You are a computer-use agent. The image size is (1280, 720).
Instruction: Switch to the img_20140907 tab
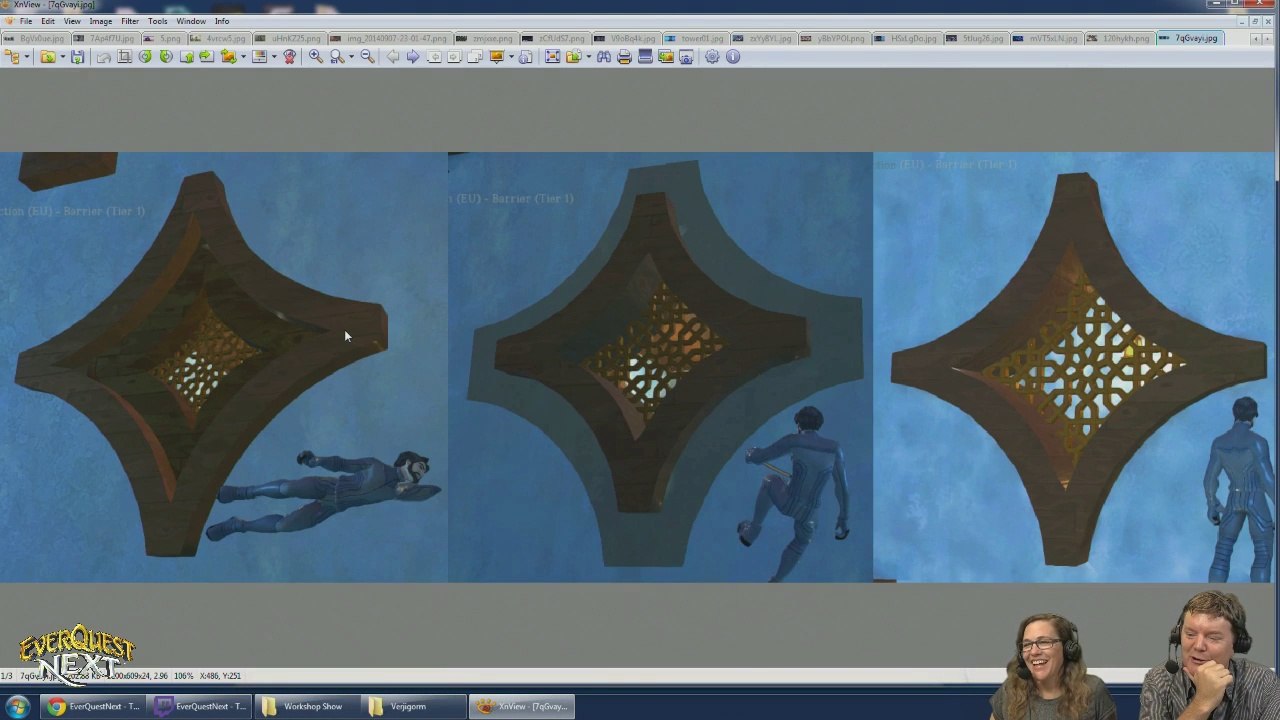(x=390, y=38)
